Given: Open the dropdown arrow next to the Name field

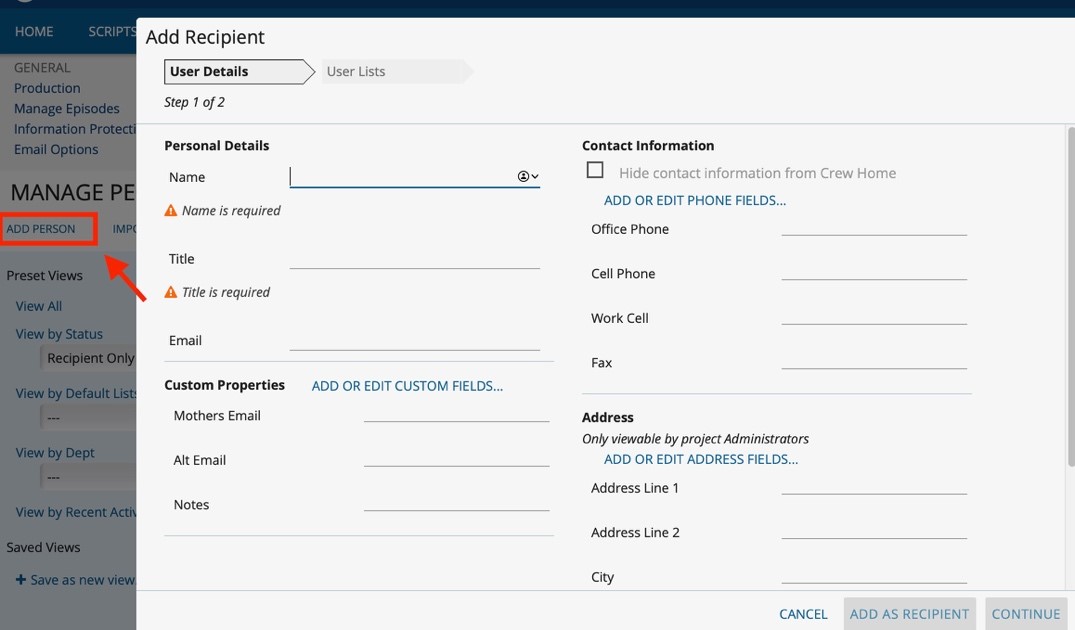Looking at the screenshot, I should (x=533, y=175).
